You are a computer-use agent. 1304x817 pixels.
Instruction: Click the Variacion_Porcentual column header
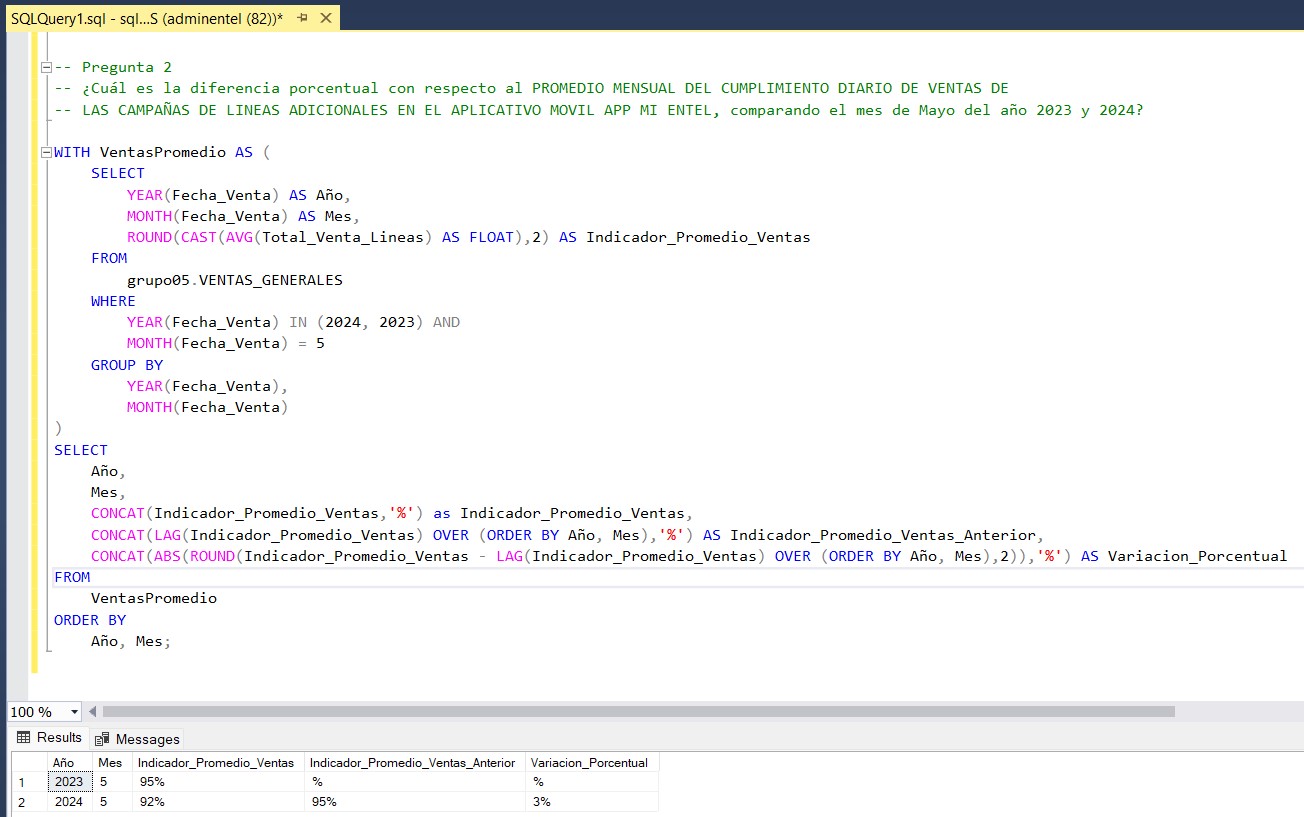(x=589, y=762)
